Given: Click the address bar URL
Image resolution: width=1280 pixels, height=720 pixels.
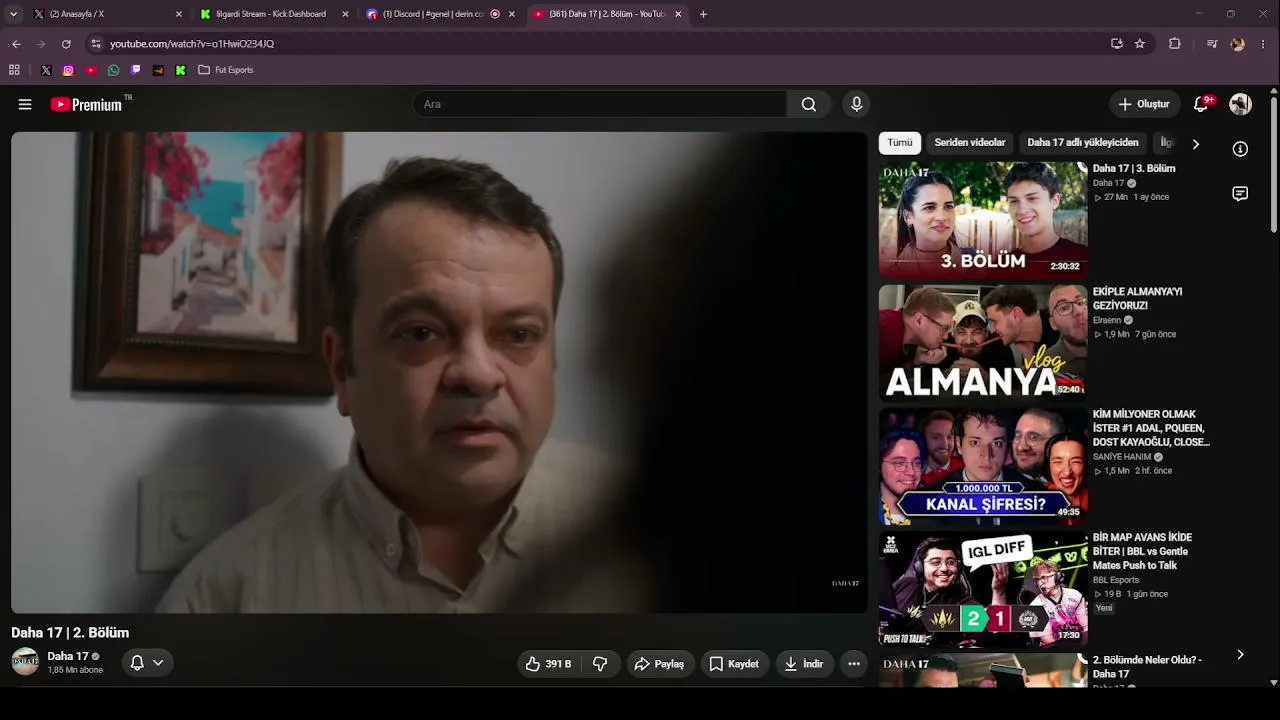Looking at the screenshot, I should (192, 44).
